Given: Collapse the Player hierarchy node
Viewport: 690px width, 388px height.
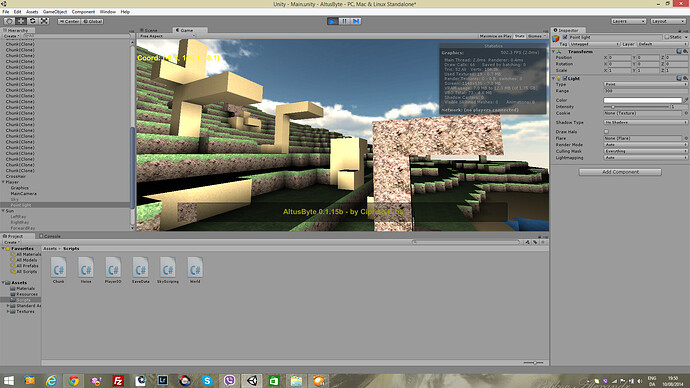Looking at the screenshot, I should click(x=4, y=182).
